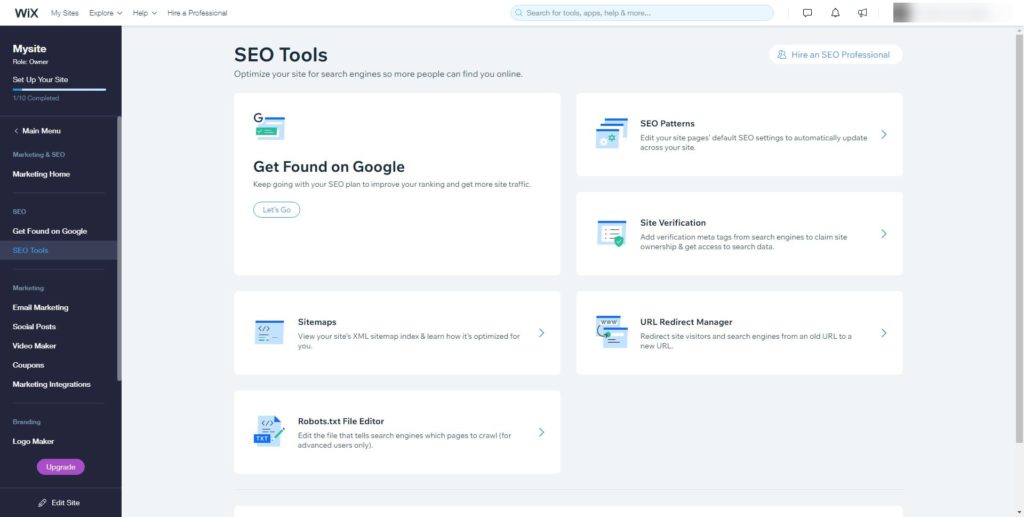Click the Sitemaps code window icon
The image size is (1024, 517).
point(269,333)
